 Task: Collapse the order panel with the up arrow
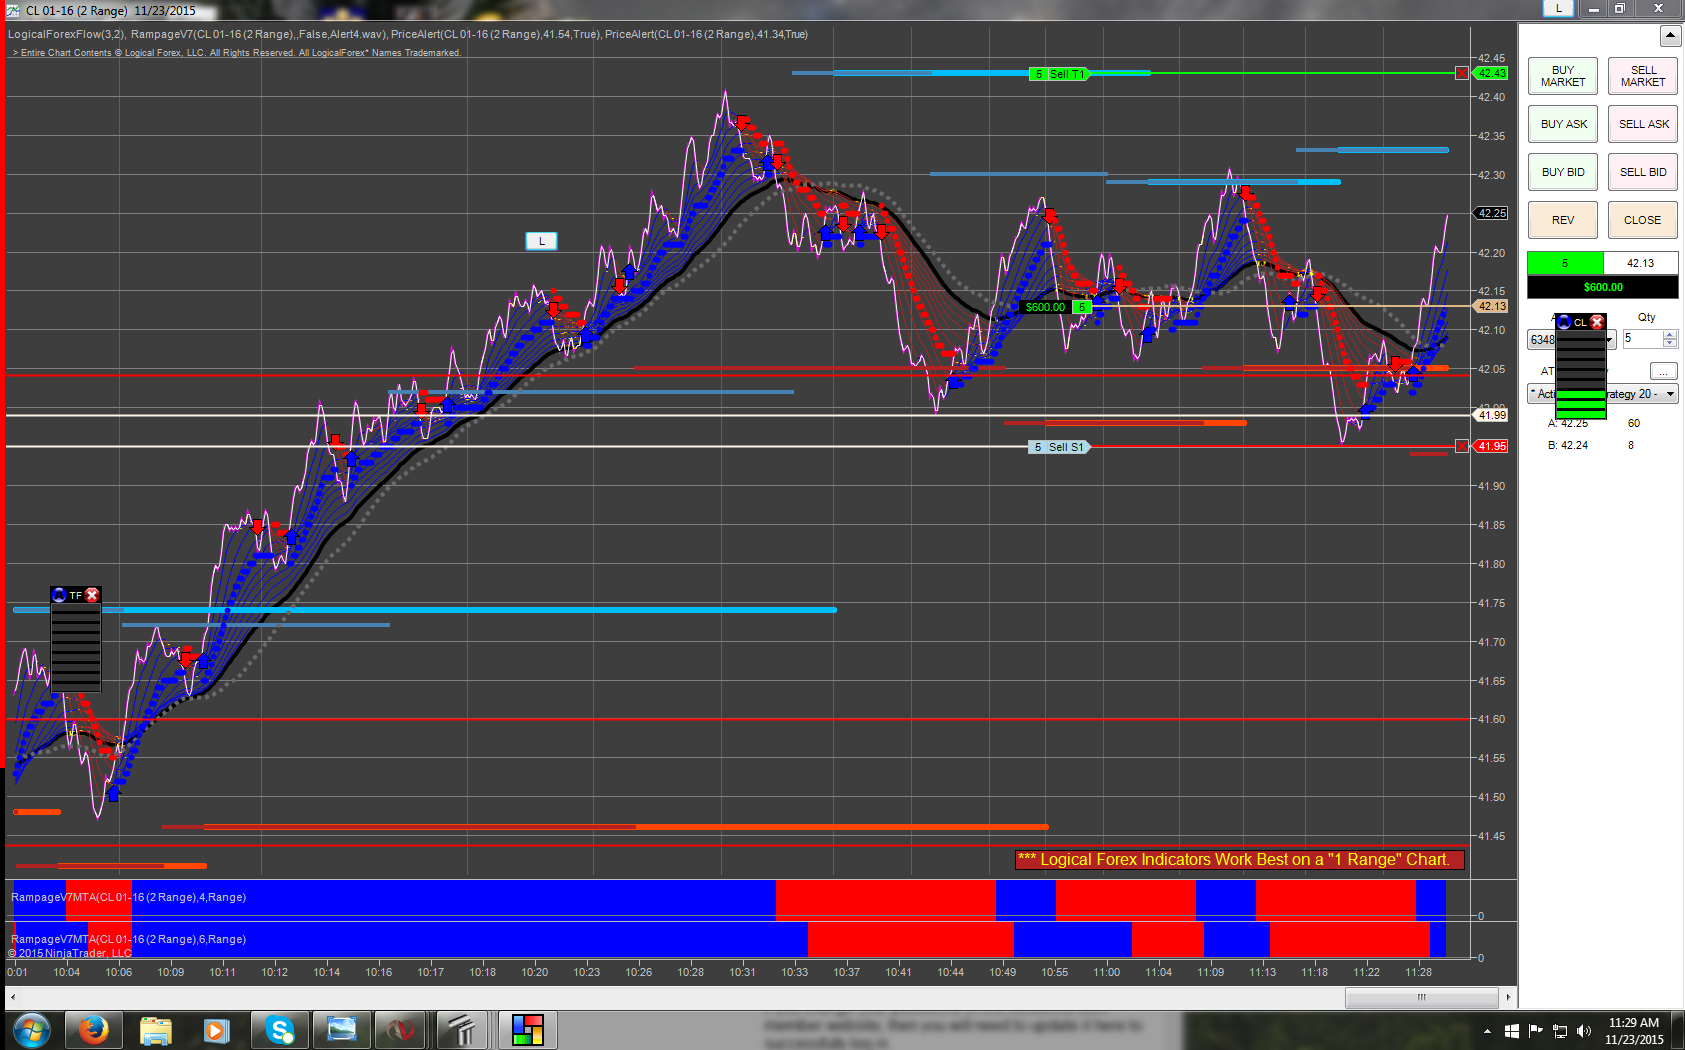tap(1670, 36)
